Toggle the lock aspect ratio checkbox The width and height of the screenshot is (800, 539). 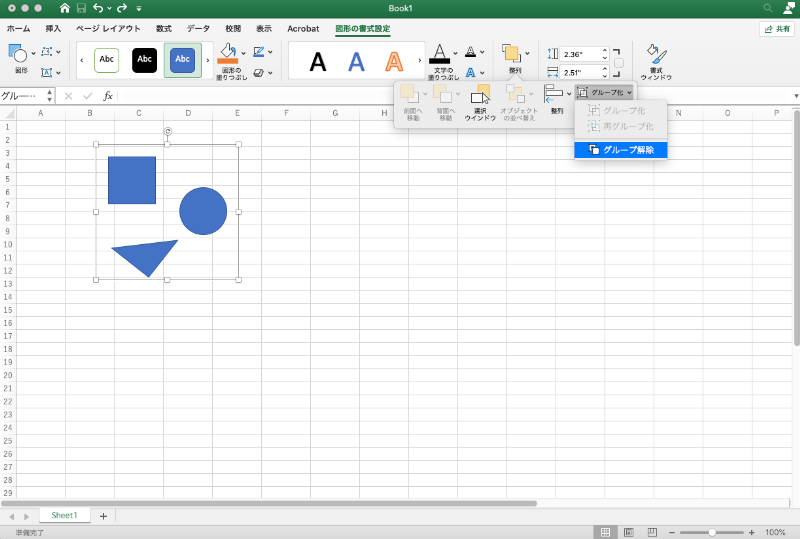618,63
